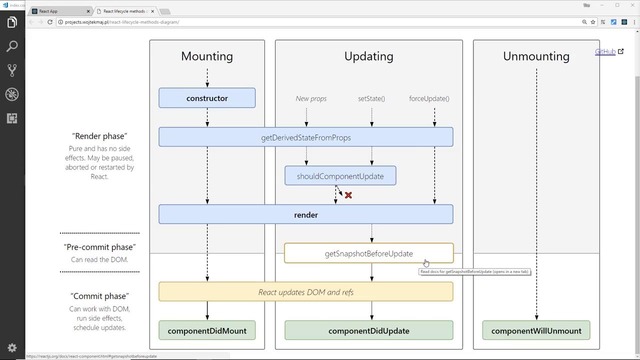Open the Chrome three-dot menu
The image size is (640, 360).
pyautogui.click(x=634, y=22)
